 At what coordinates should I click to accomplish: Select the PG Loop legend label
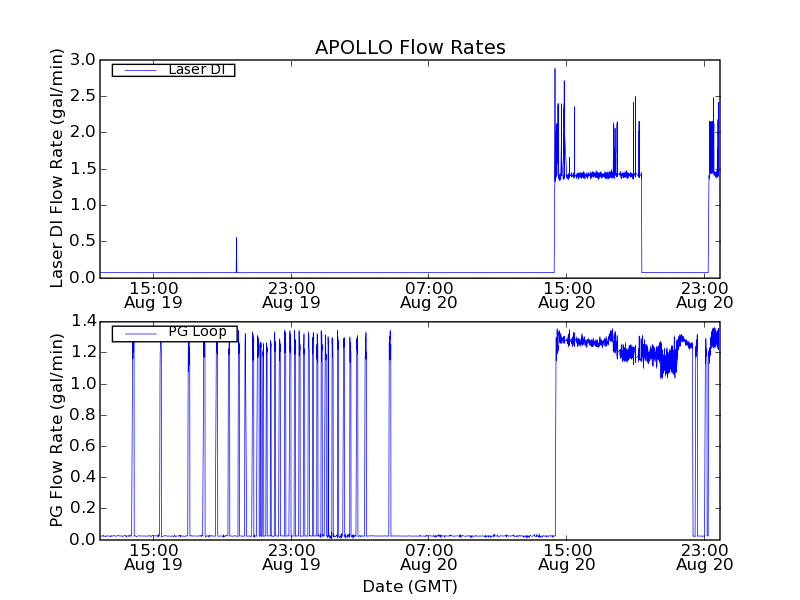click(197, 332)
